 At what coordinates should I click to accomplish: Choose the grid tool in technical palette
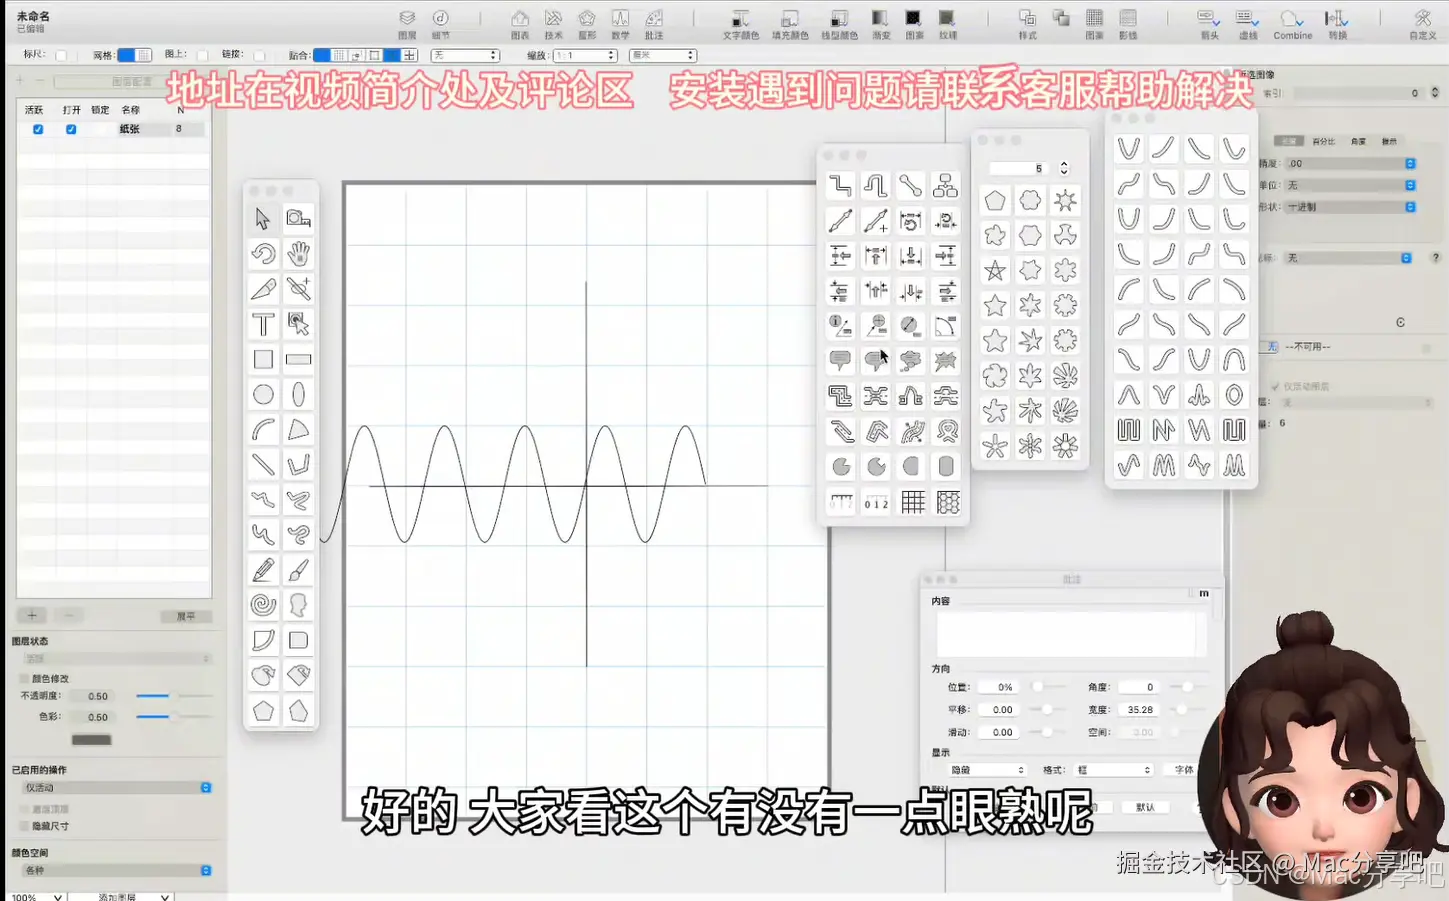click(x=913, y=502)
